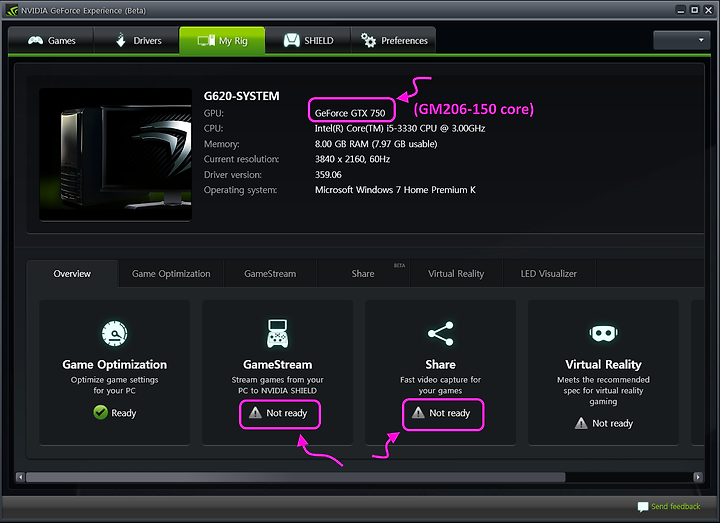The height and width of the screenshot is (523, 720).
Task: Click the Share warning triangle icon
Action: coord(418,412)
